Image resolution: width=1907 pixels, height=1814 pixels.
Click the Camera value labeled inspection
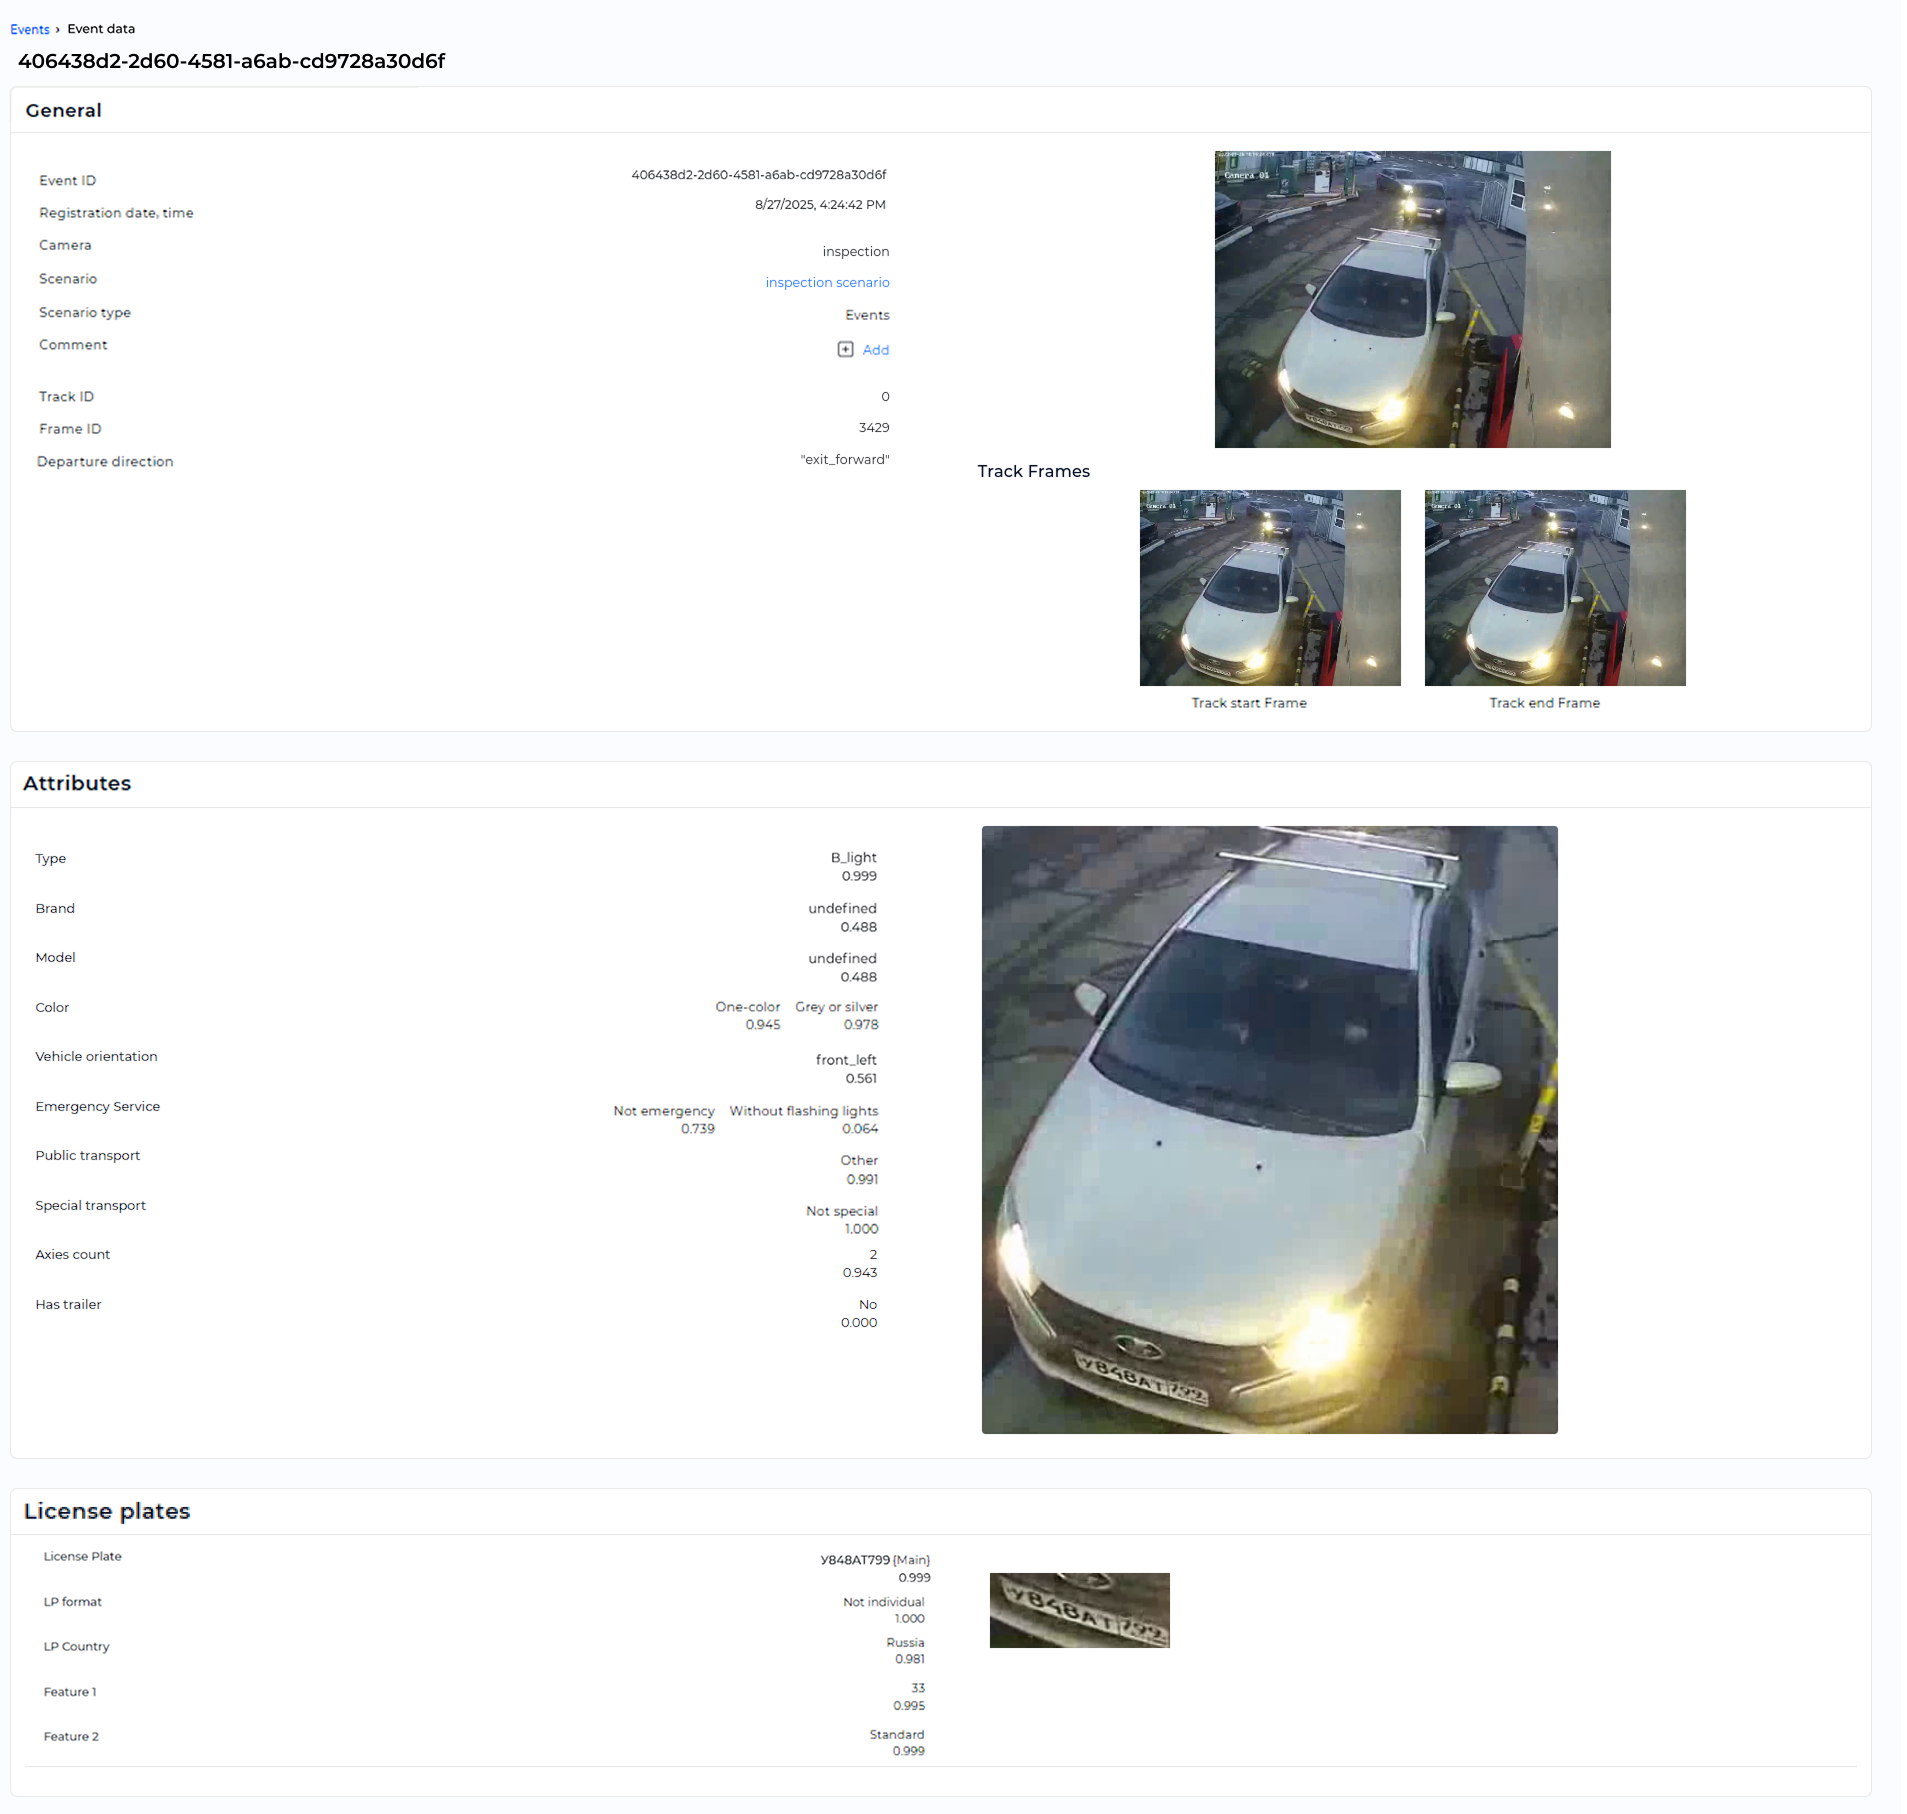coord(855,251)
